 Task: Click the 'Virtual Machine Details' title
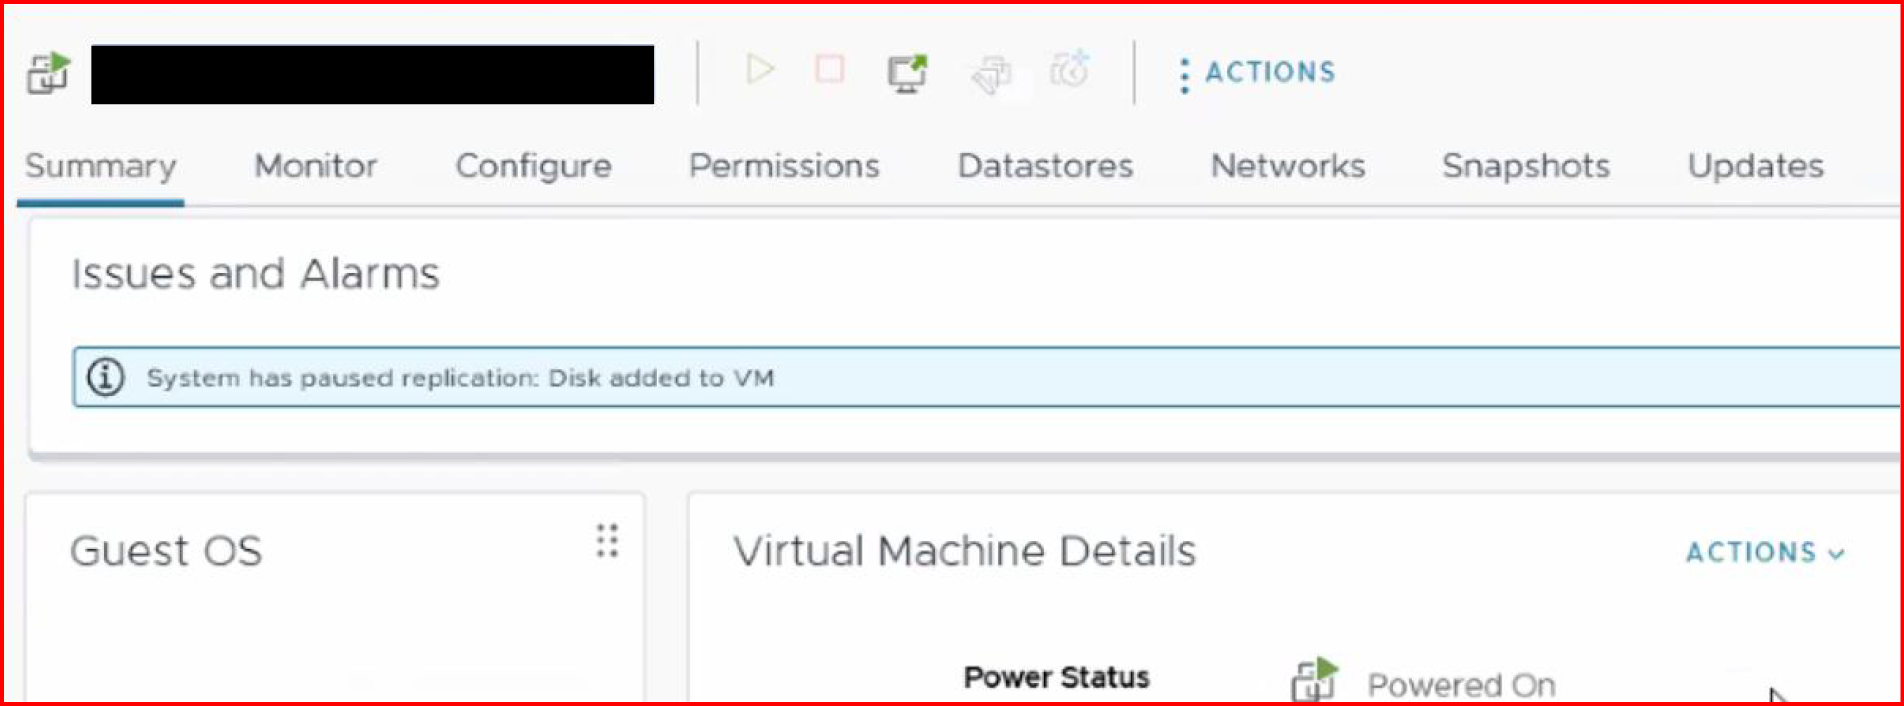[964, 551]
